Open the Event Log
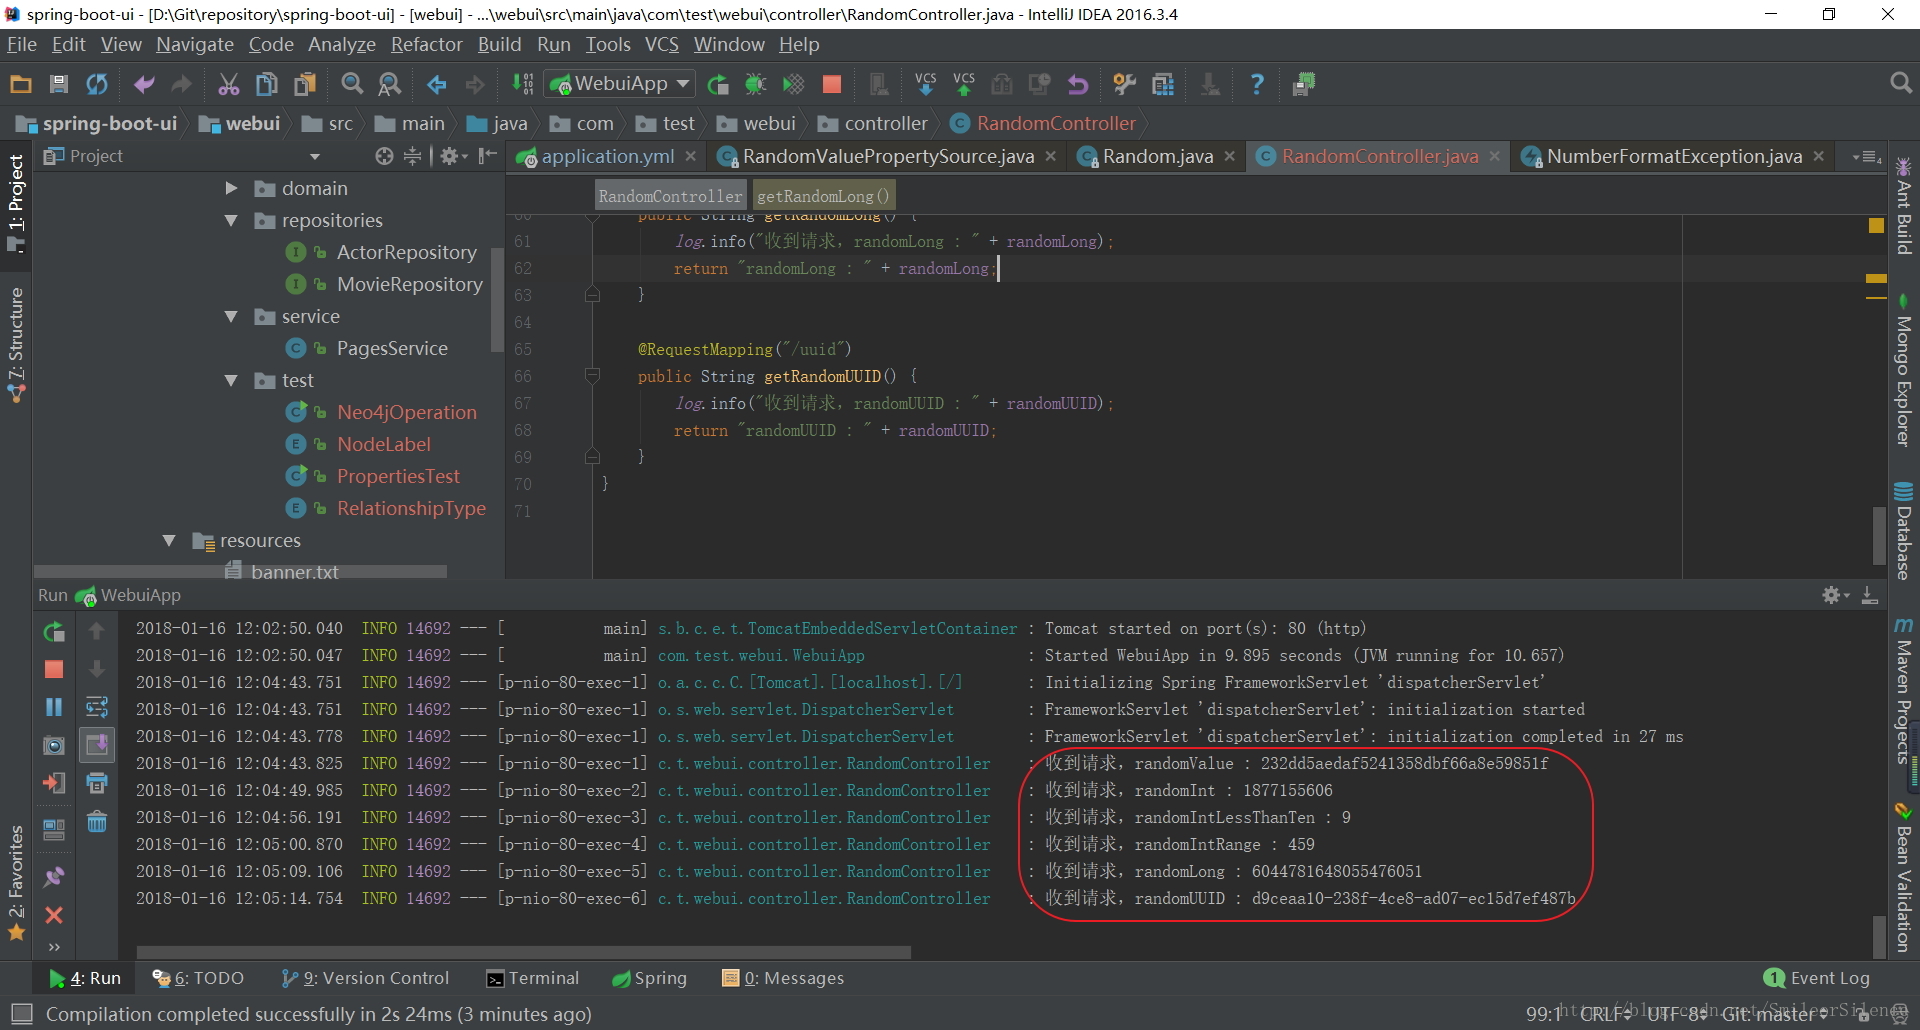The height and width of the screenshot is (1030, 1920). click(1817, 978)
